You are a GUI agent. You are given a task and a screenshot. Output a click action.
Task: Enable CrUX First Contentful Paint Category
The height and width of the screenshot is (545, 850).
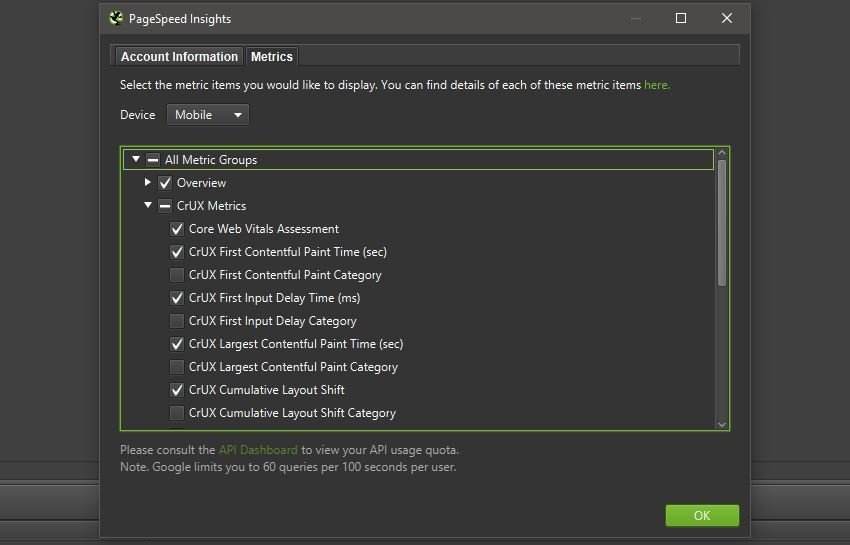click(x=177, y=275)
